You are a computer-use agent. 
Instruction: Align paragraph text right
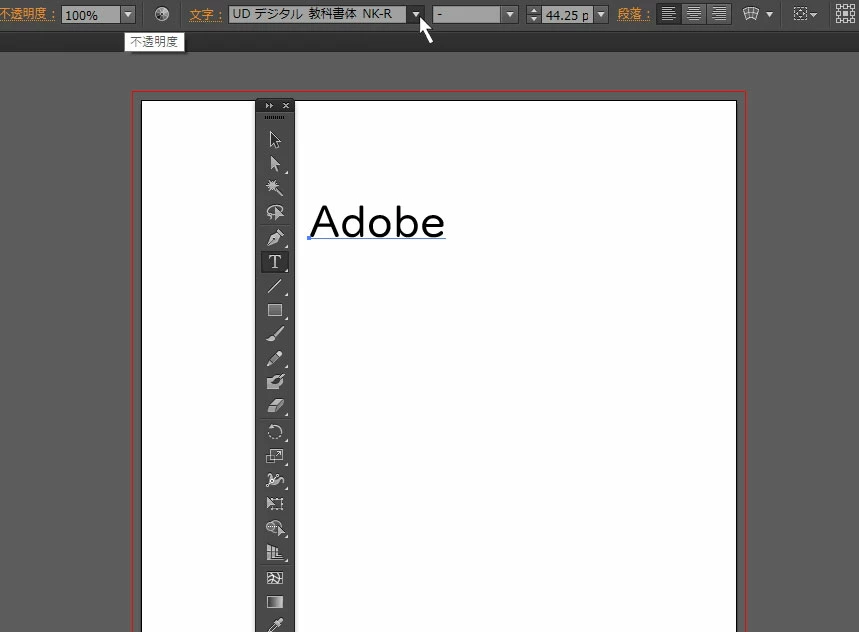(719, 14)
